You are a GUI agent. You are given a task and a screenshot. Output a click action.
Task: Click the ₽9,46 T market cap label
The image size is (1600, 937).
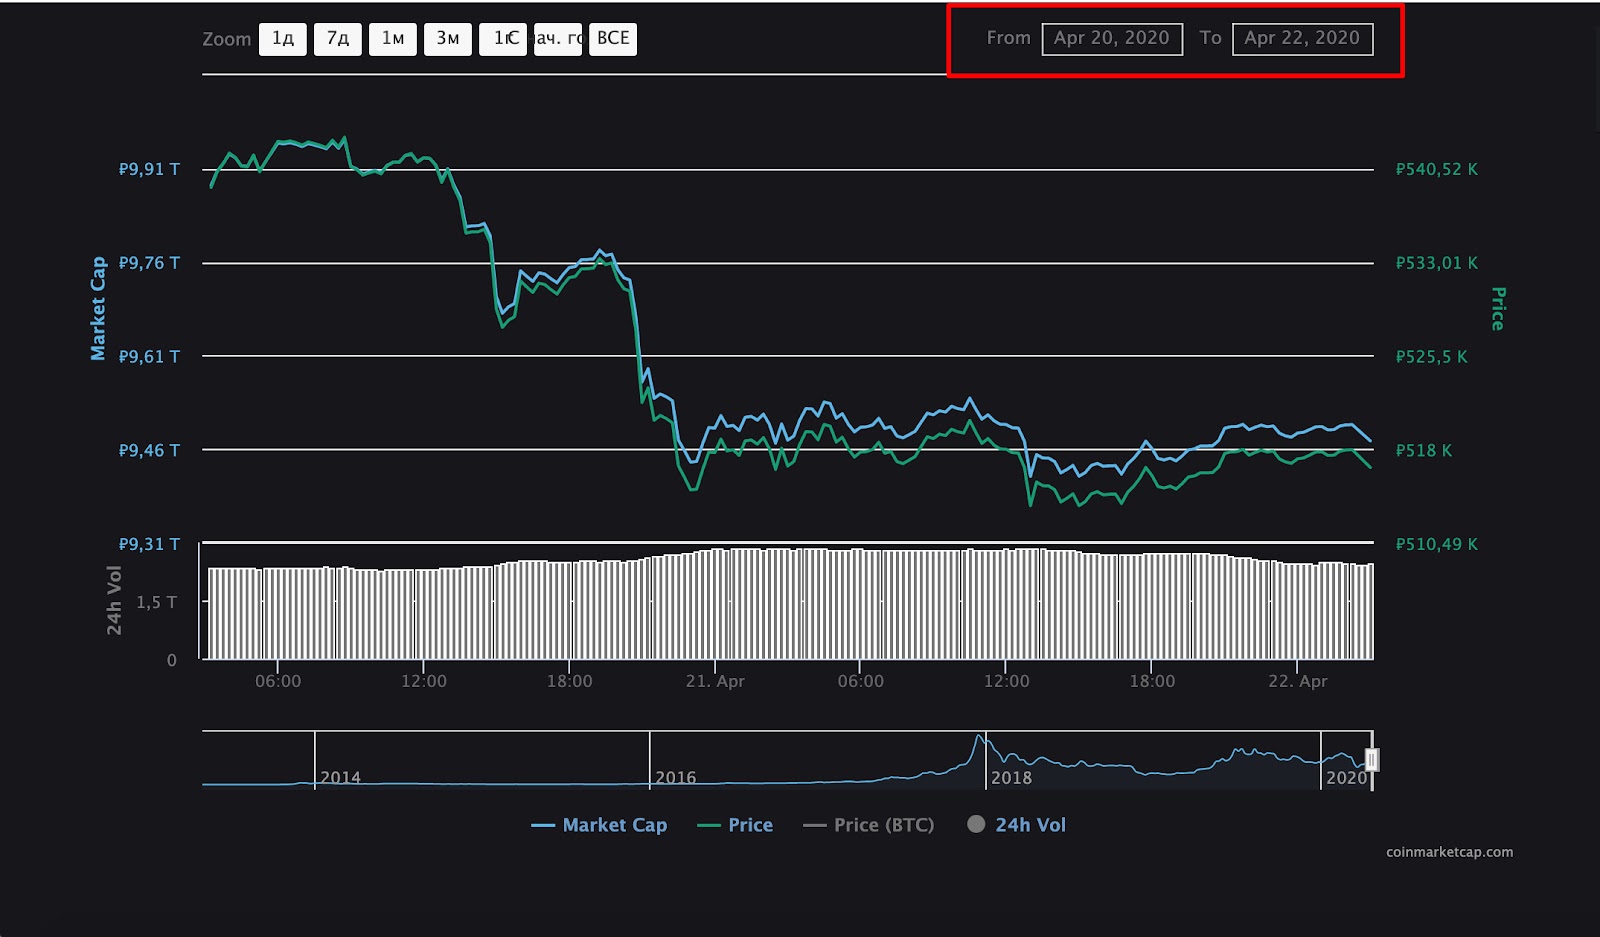[x=150, y=450]
